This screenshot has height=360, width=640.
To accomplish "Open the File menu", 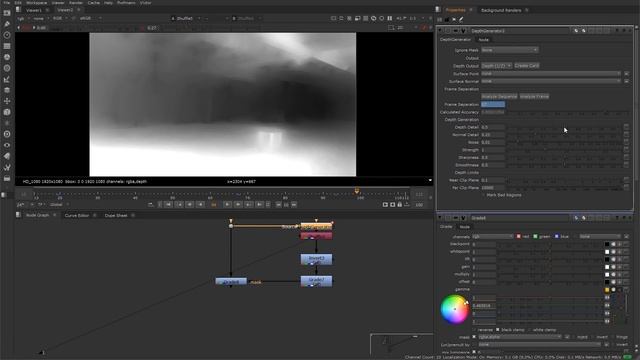I will 7,2.
